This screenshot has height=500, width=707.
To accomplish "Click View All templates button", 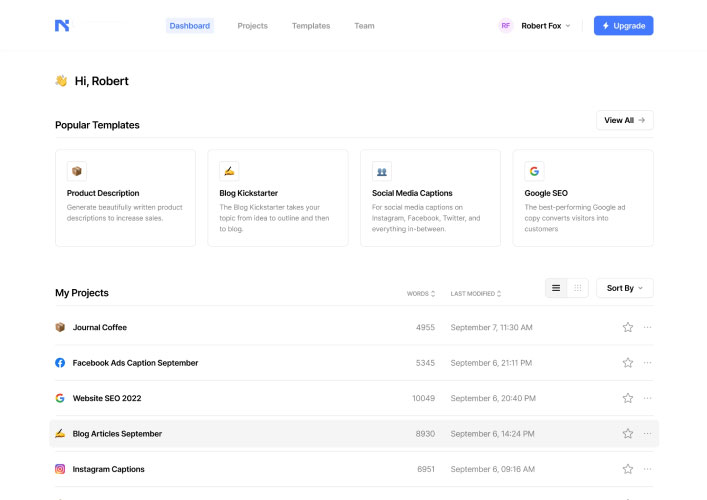I will (624, 120).
